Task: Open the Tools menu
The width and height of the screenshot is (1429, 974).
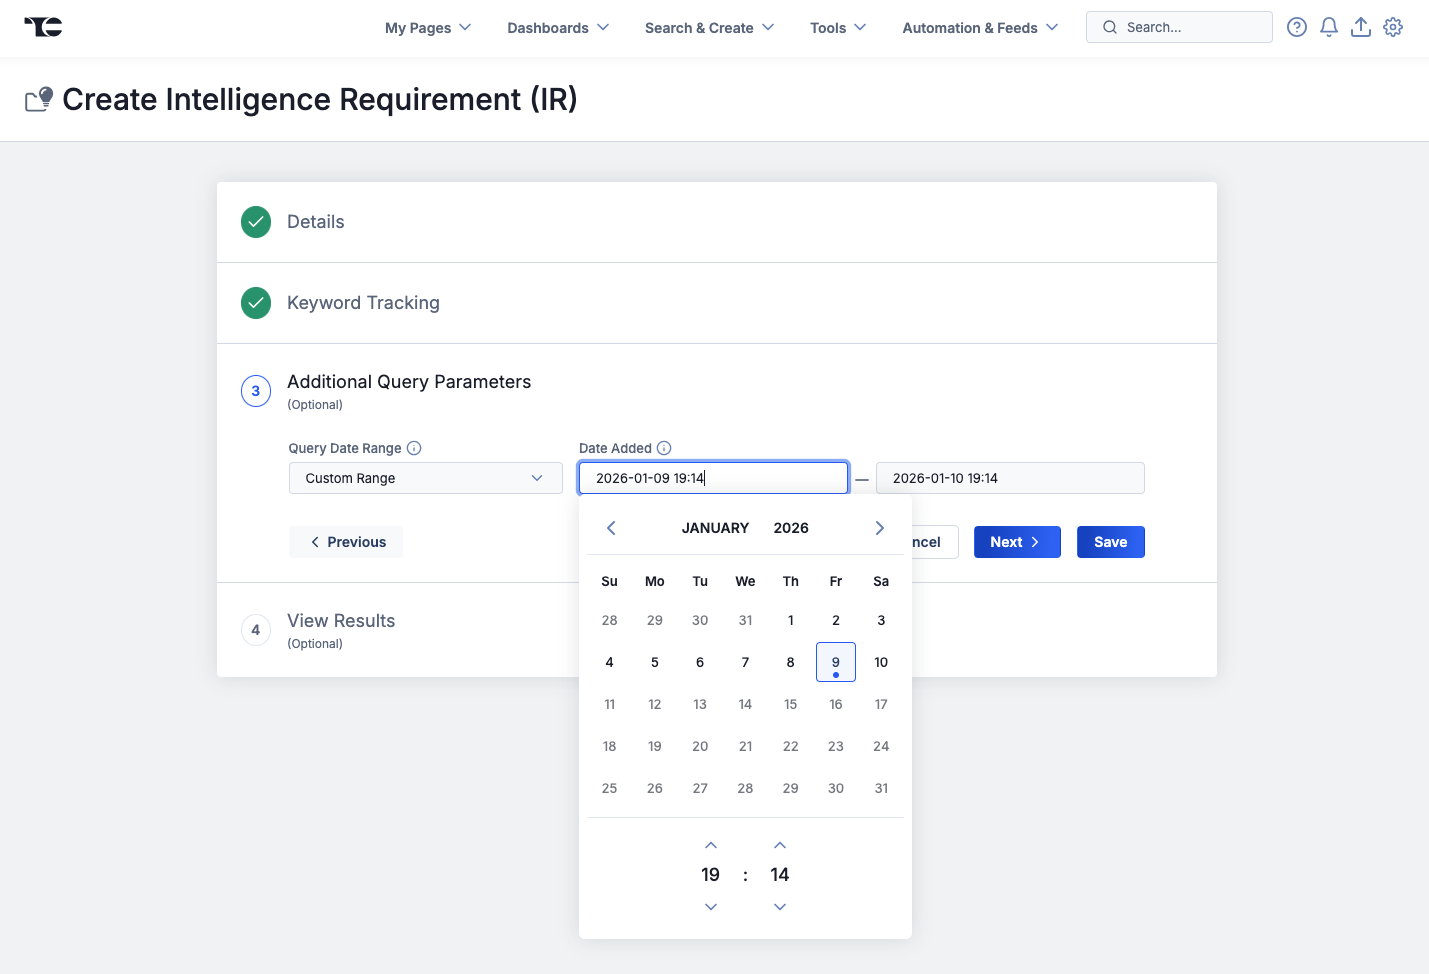Action: [837, 28]
